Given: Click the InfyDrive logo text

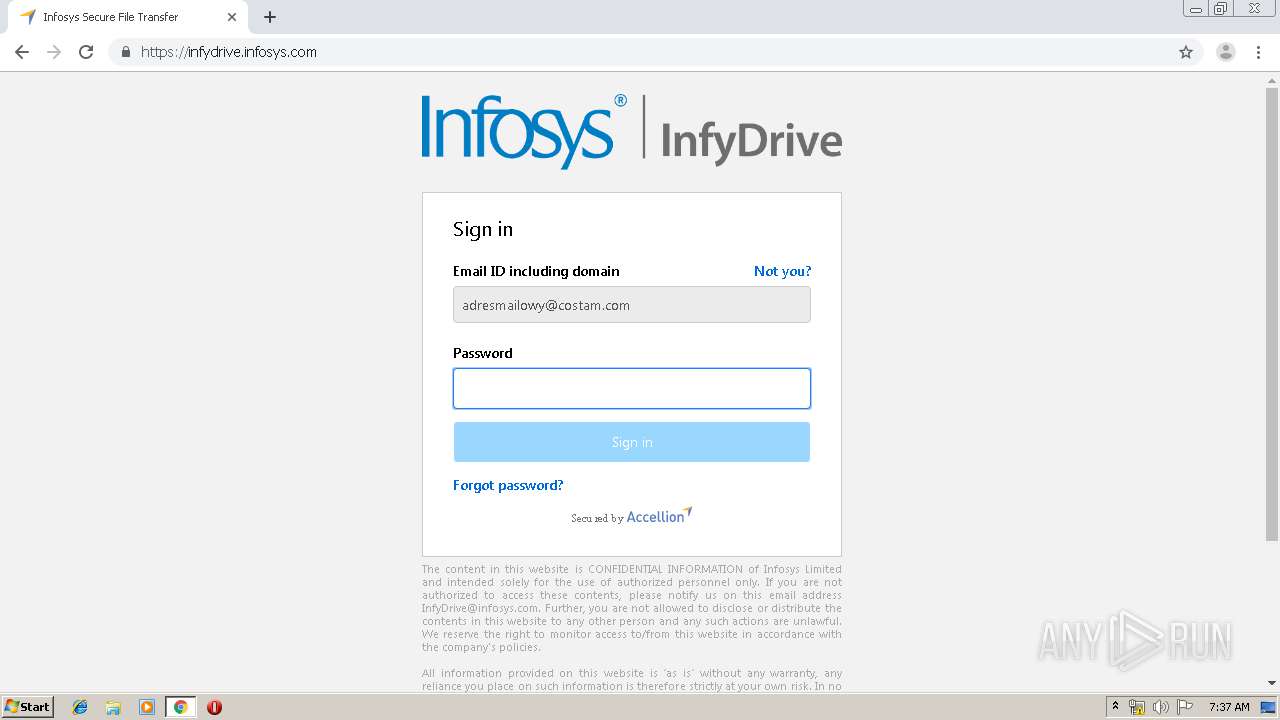Looking at the screenshot, I should pos(751,140).
